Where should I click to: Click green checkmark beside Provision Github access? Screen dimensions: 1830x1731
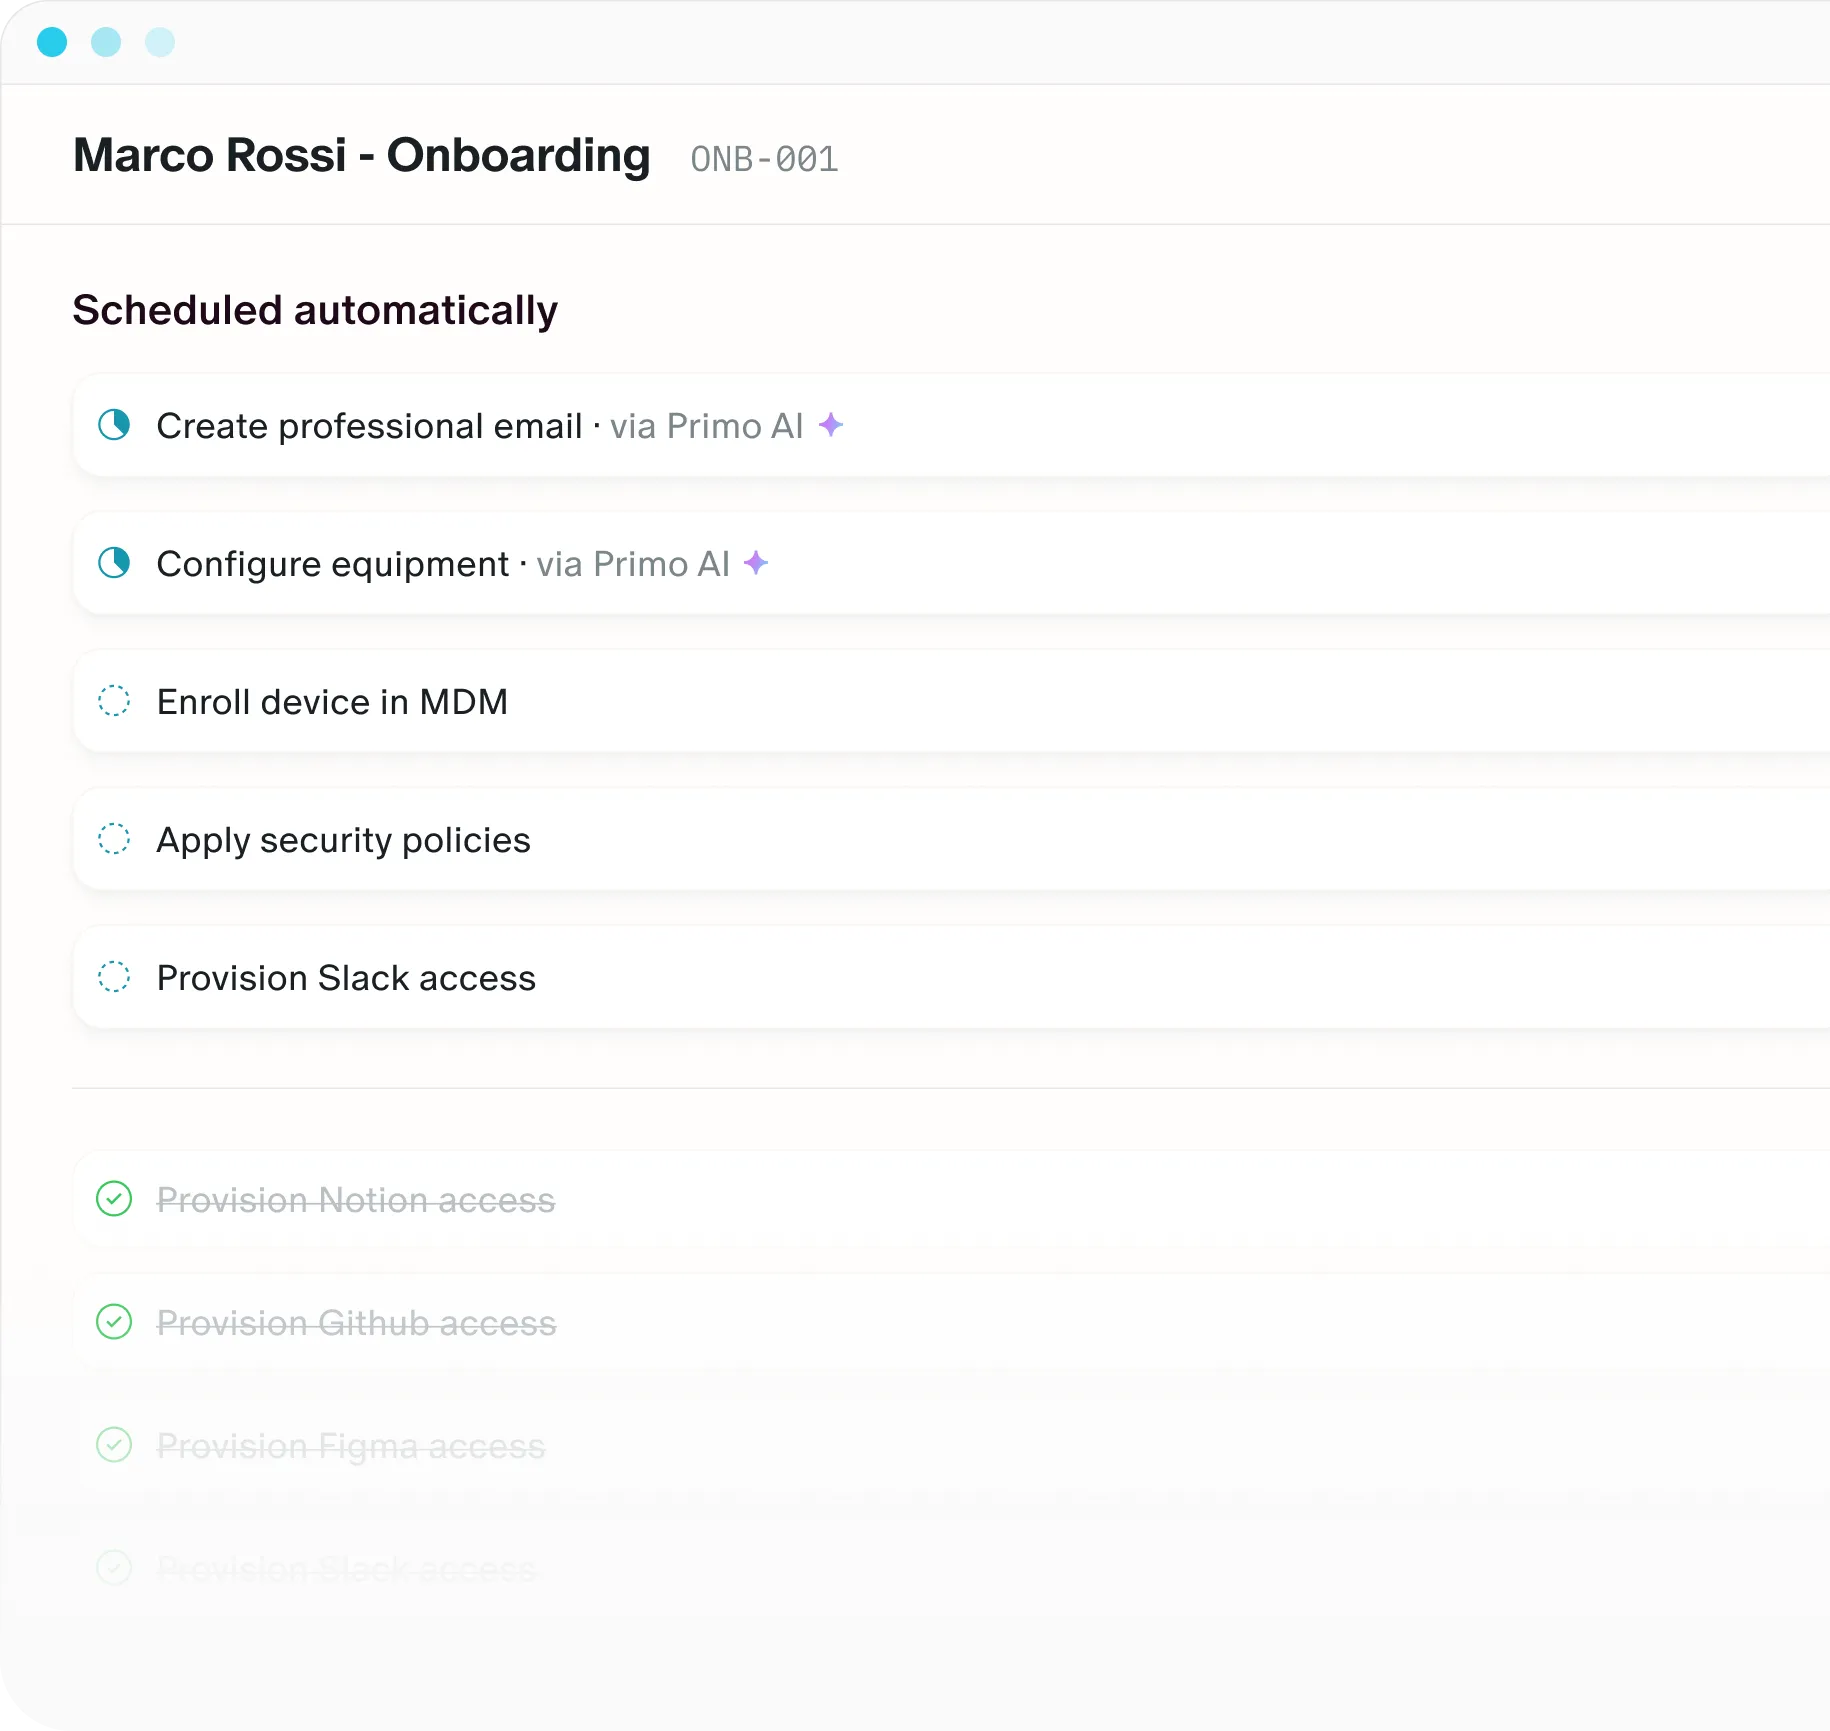click(x=114, y=1322)
